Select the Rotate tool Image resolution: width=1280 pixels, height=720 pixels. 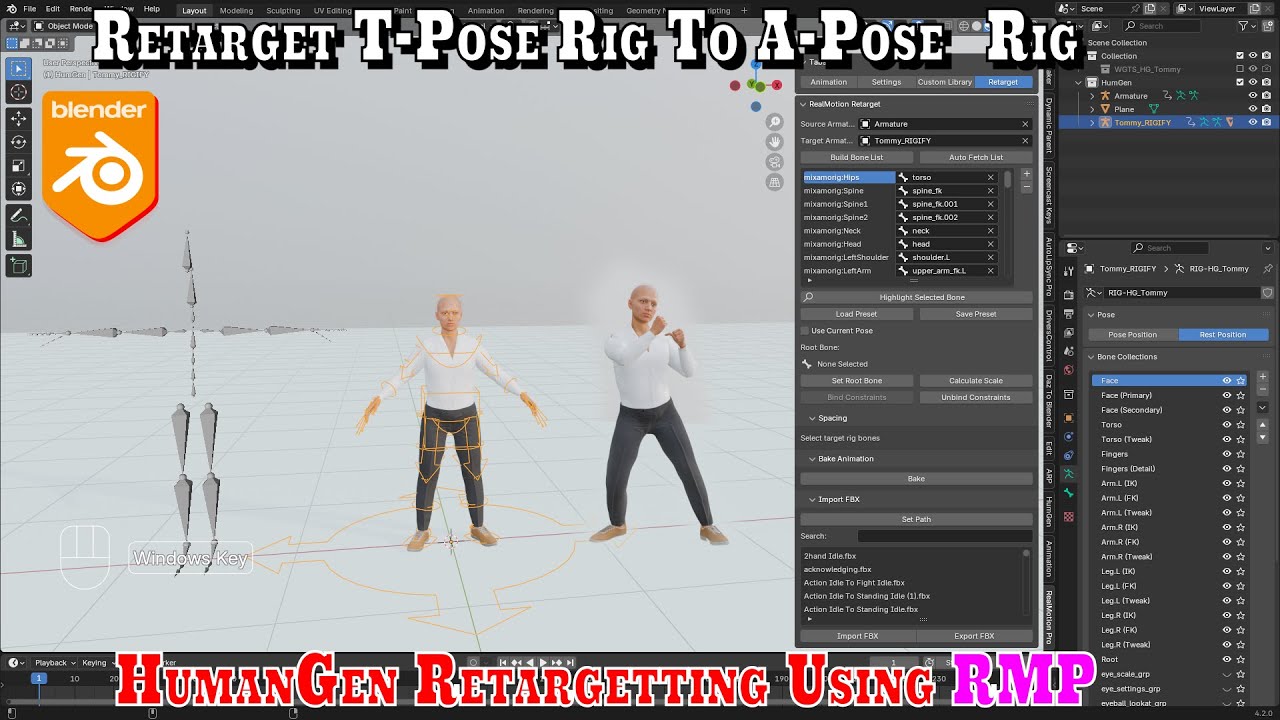pyautogui.click(x=18, y=142)
